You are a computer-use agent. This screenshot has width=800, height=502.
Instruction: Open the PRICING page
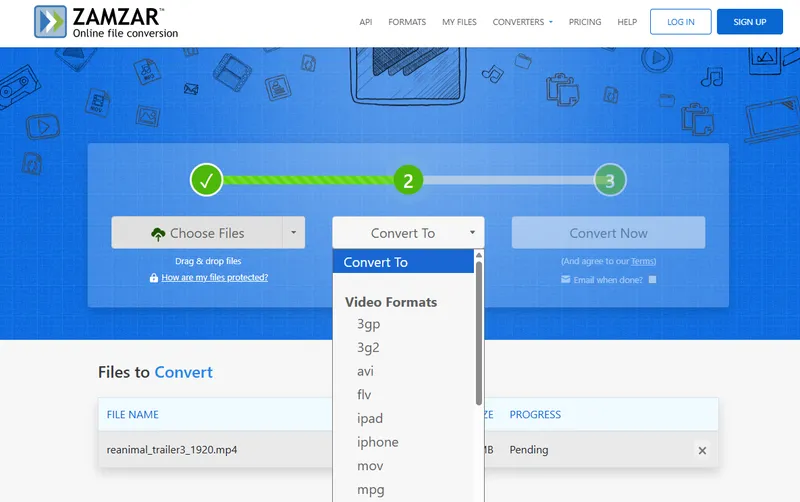click(x=585, y=22)
